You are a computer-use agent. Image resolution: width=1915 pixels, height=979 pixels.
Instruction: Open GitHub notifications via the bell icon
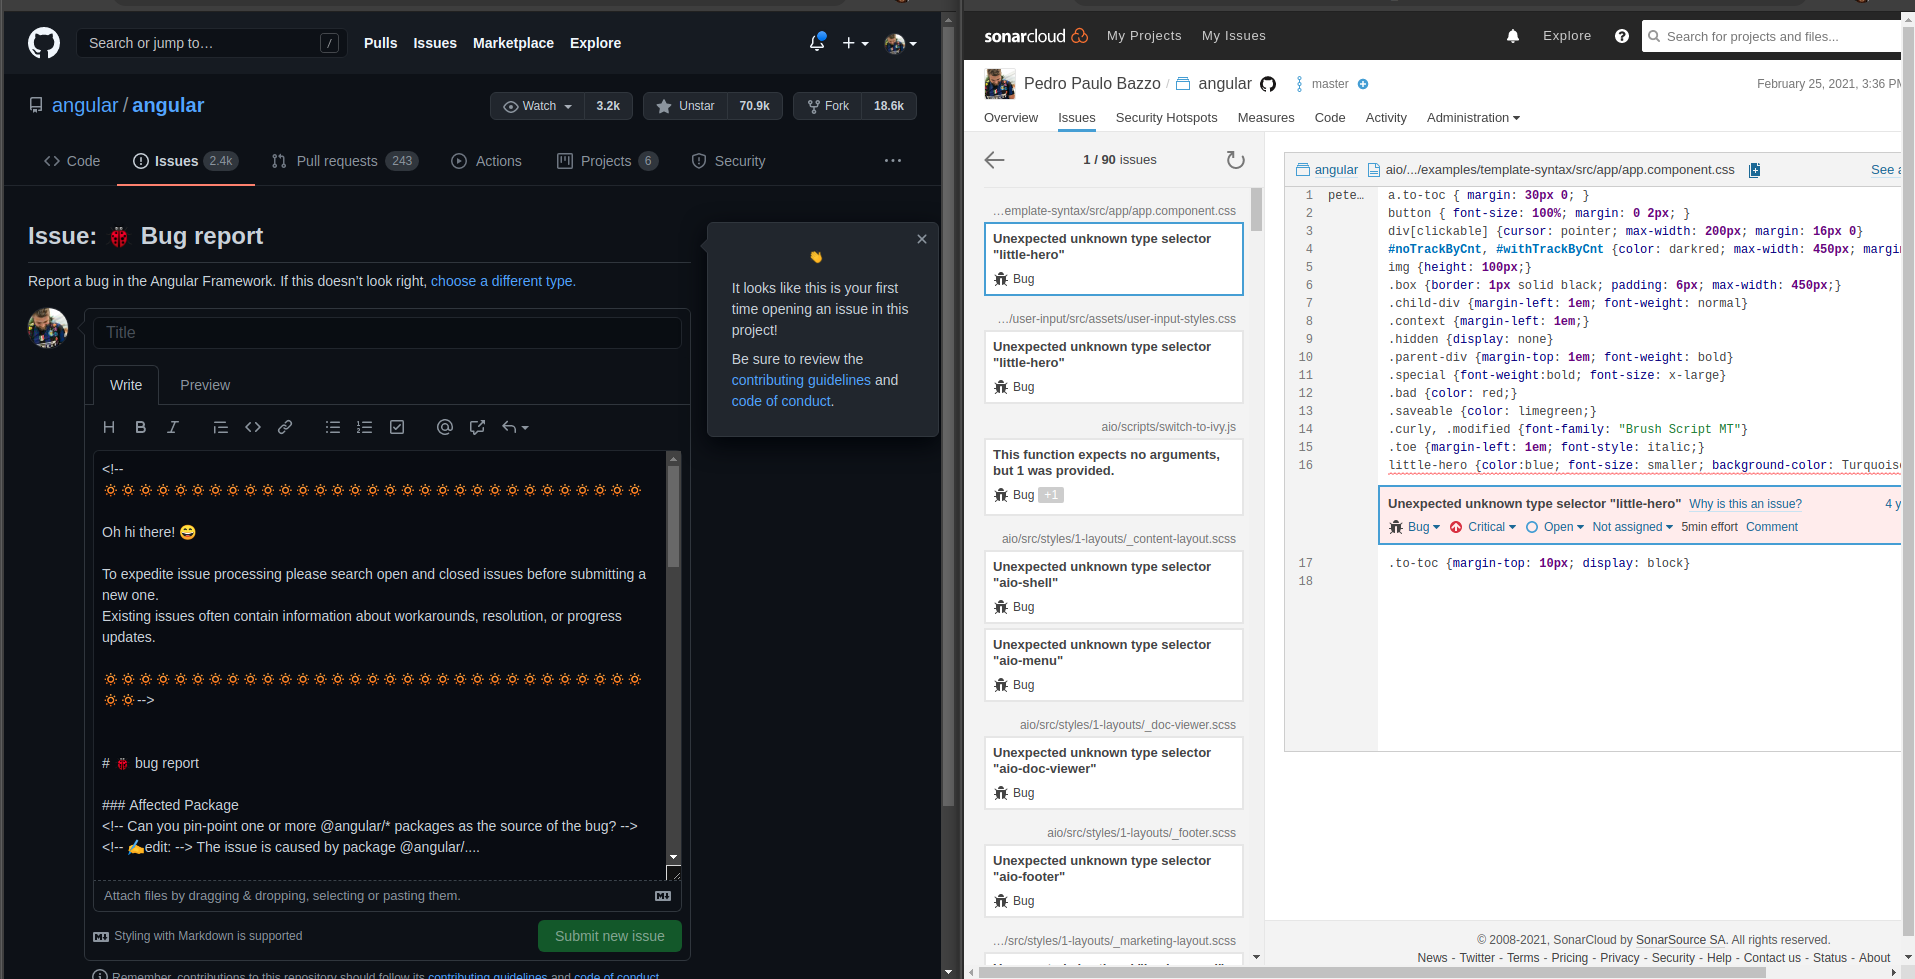816,43
